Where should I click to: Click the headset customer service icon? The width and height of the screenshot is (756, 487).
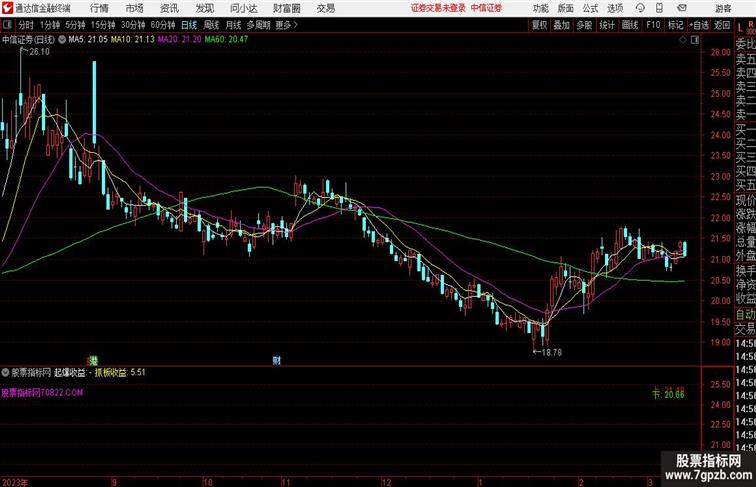(640, 8)
